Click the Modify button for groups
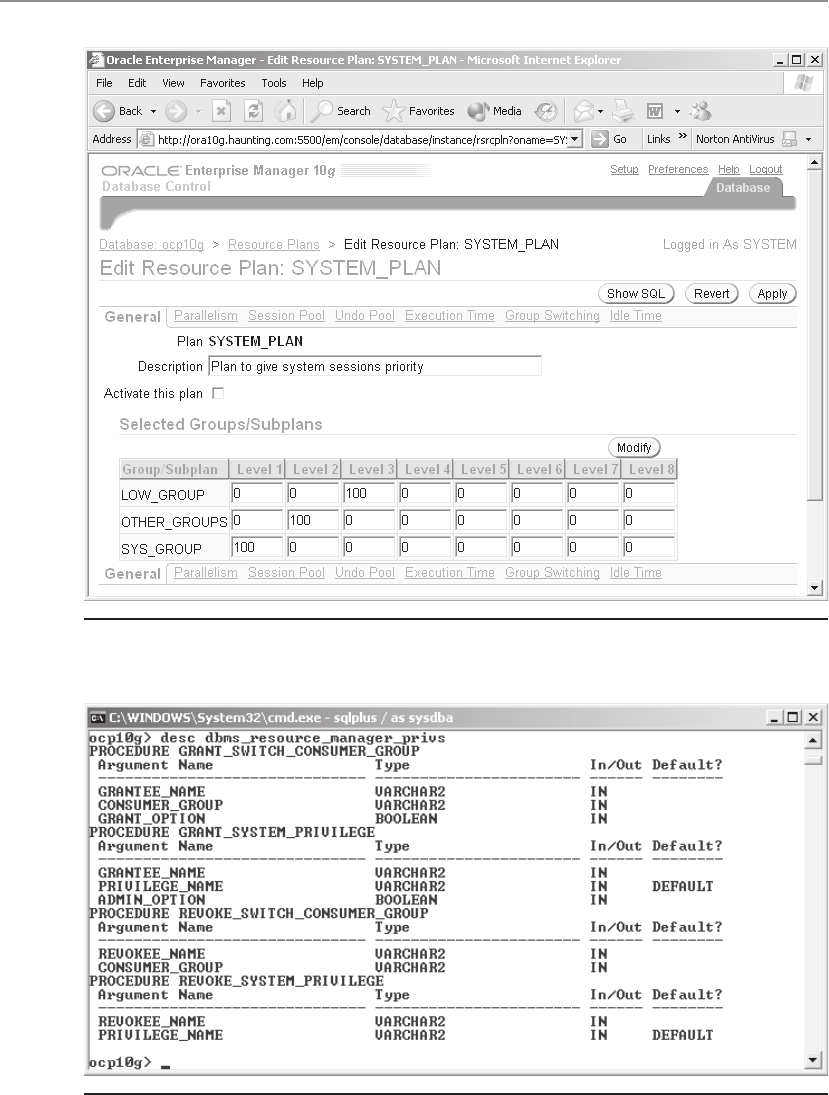 coord(634,448)
